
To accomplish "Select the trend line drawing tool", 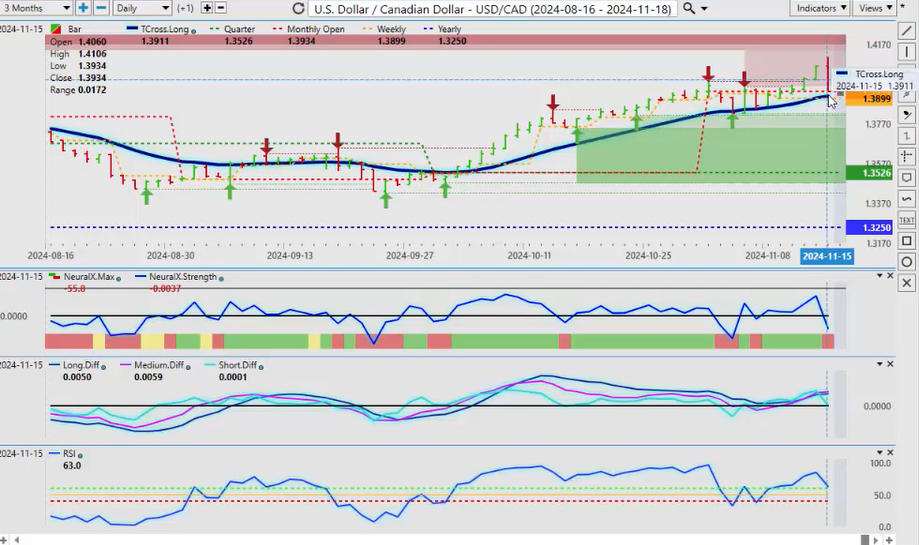I will pos(906,30).
